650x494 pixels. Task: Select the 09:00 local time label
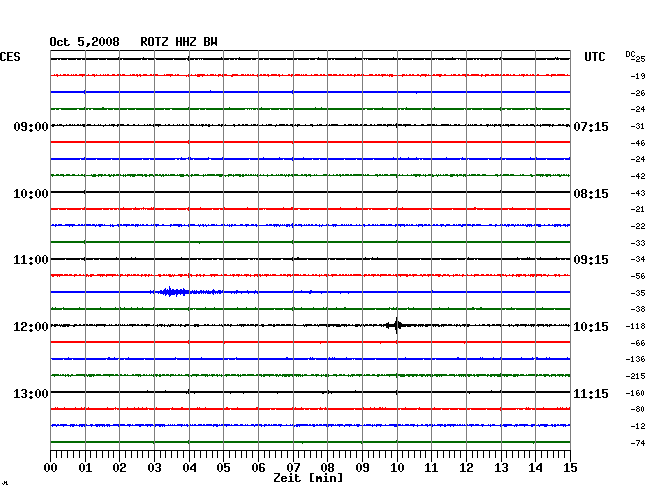coord(31,126)
